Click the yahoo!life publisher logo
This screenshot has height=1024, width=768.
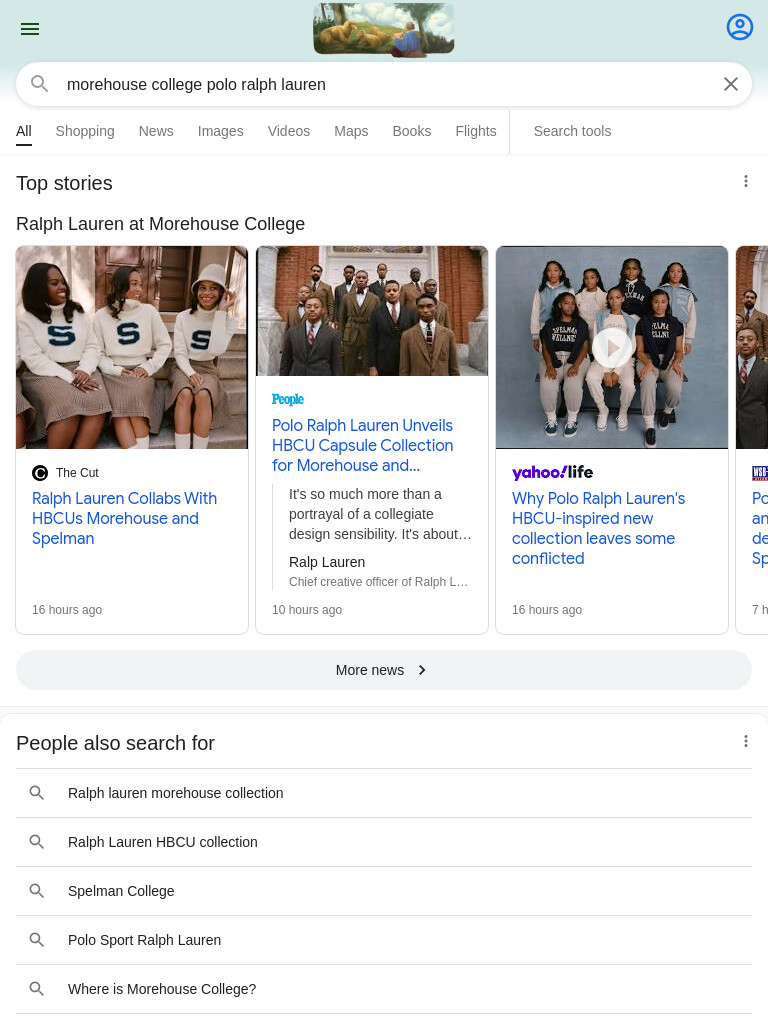[x=552, y=472]
